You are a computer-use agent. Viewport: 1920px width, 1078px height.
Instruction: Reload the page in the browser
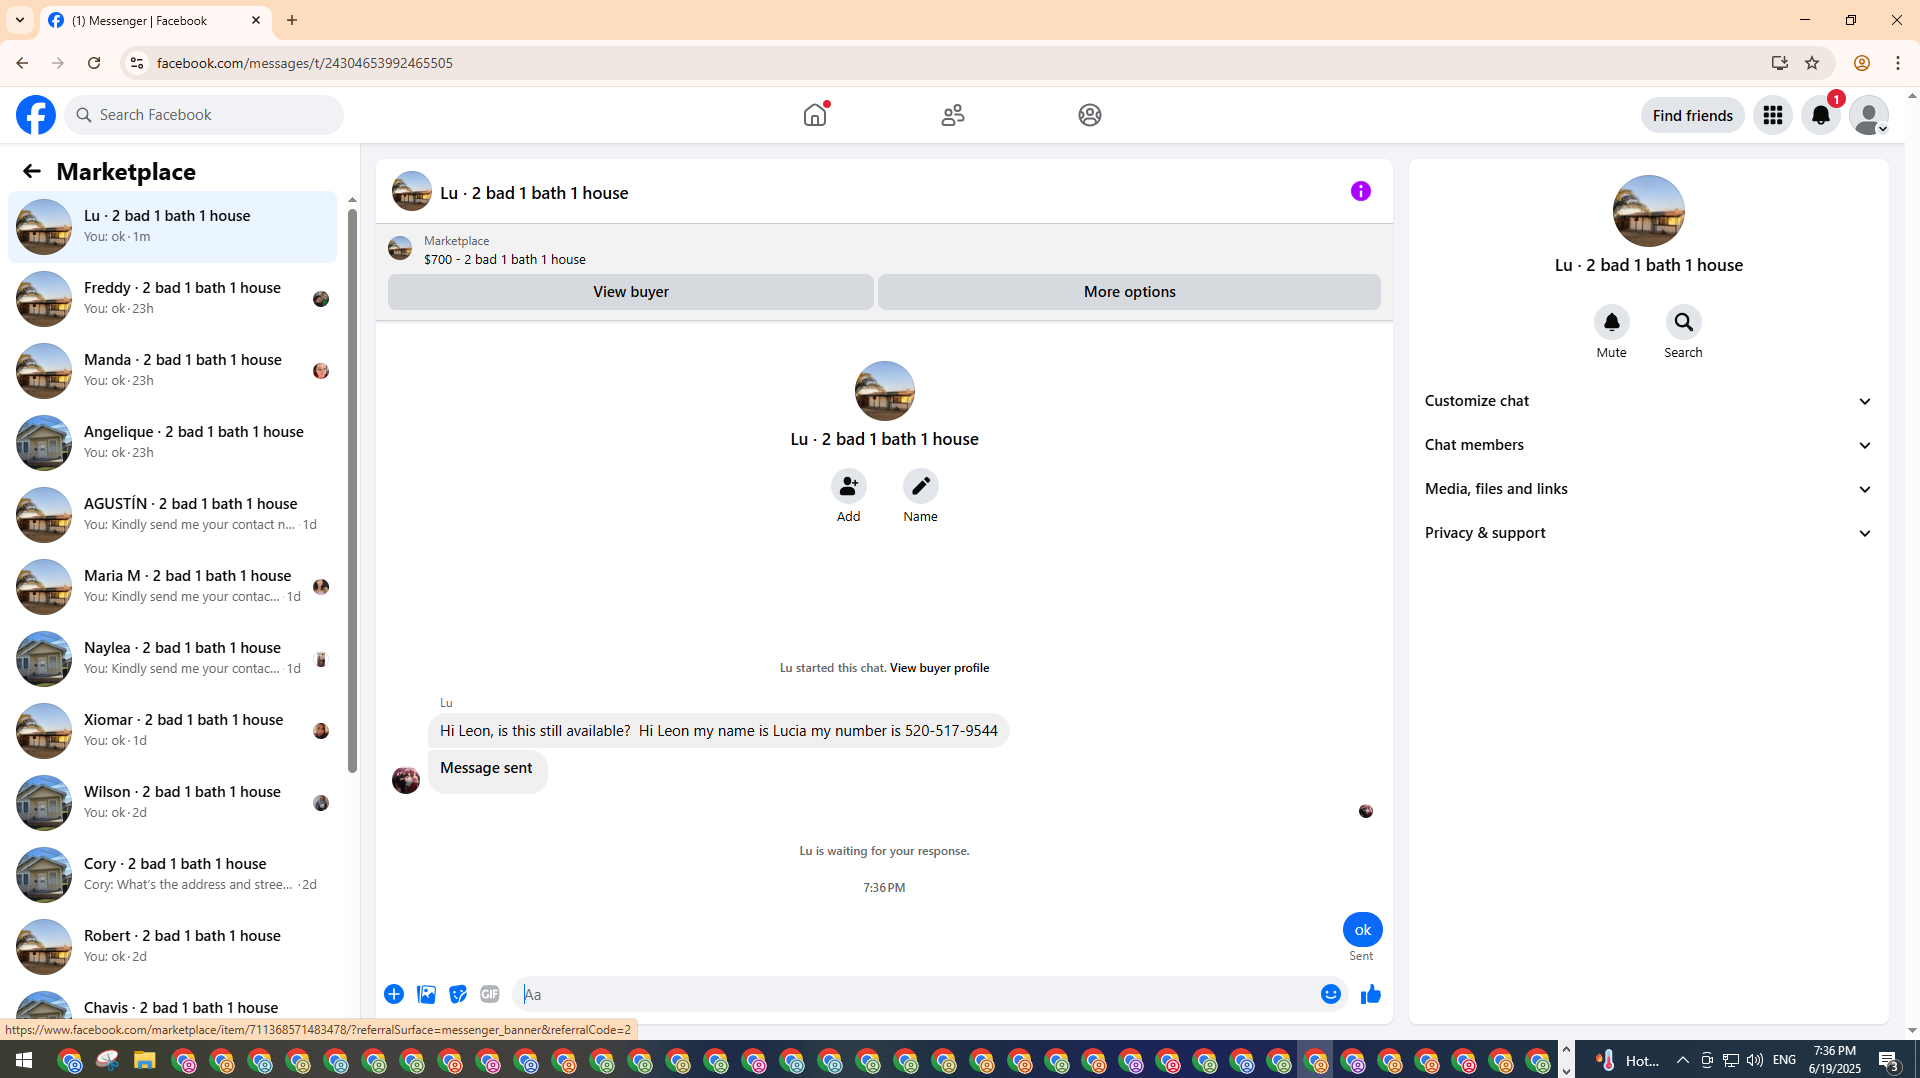tap(94, 63)
